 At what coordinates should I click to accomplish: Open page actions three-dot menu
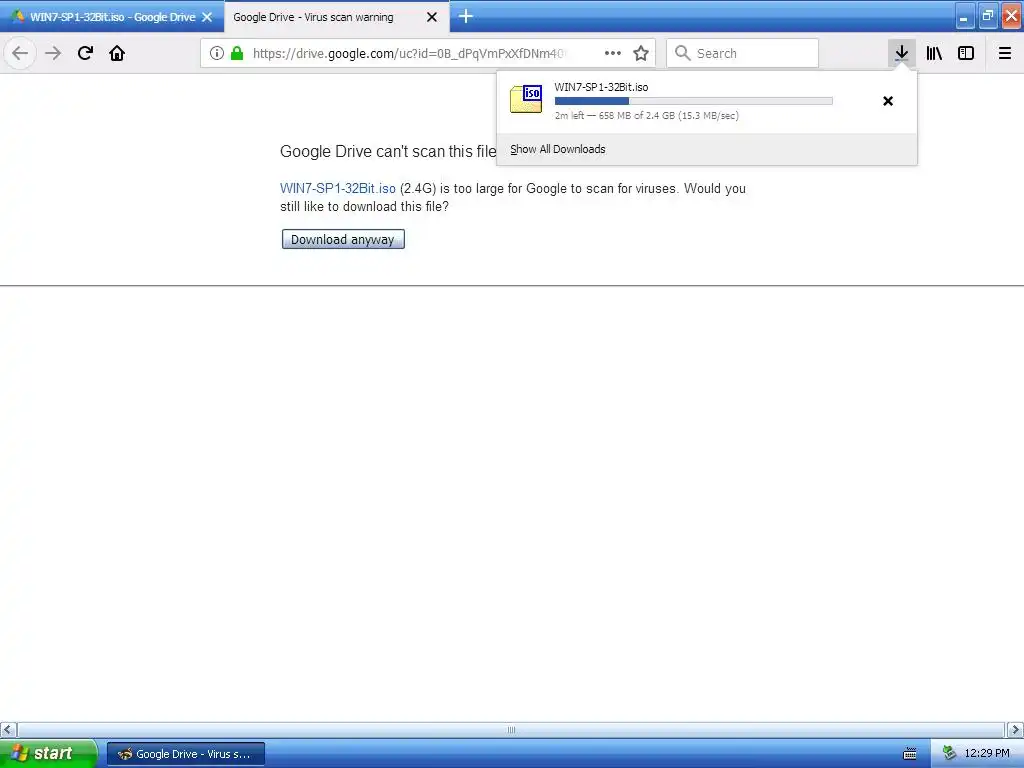613,53
